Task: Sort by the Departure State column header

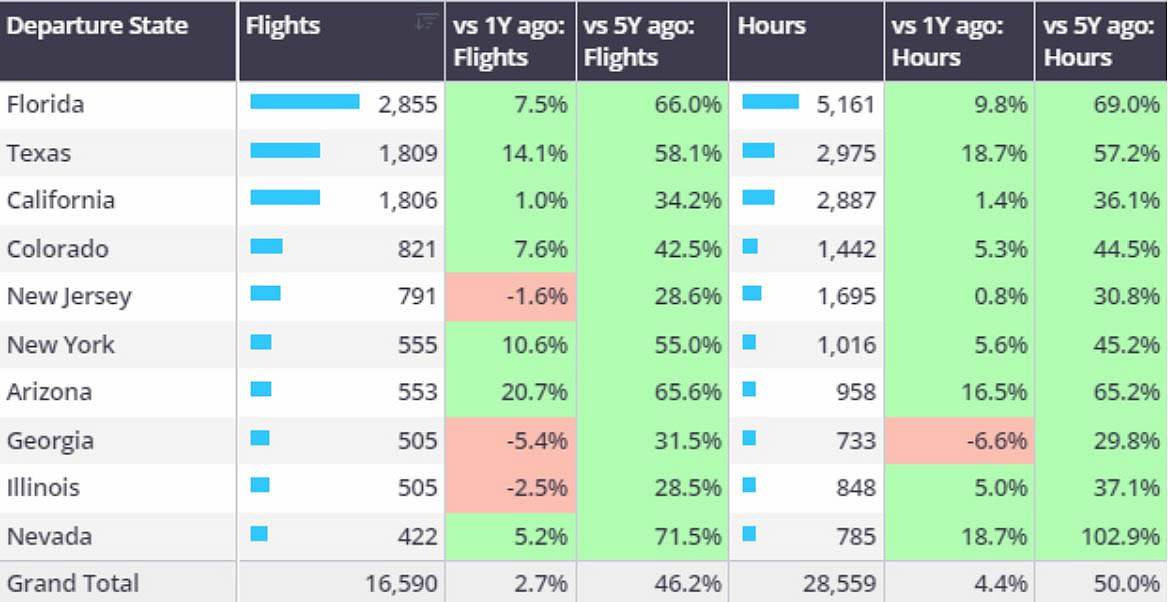Action: (x=97, y=26)
